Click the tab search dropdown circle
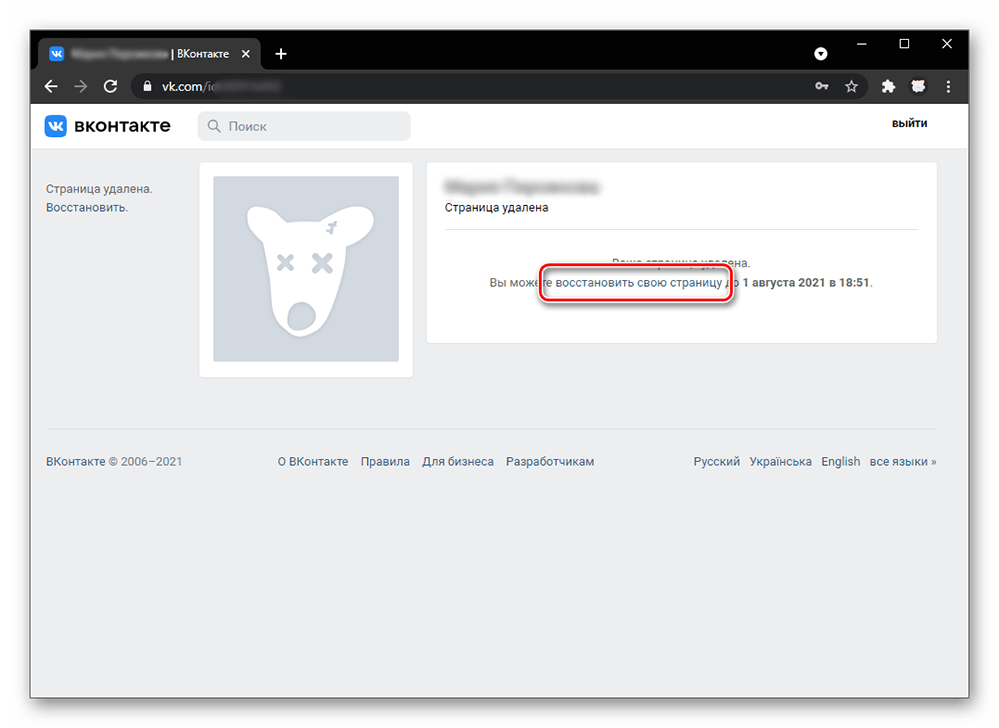The height and width of the screenshot is (728, 999). (x=821, y=54)
